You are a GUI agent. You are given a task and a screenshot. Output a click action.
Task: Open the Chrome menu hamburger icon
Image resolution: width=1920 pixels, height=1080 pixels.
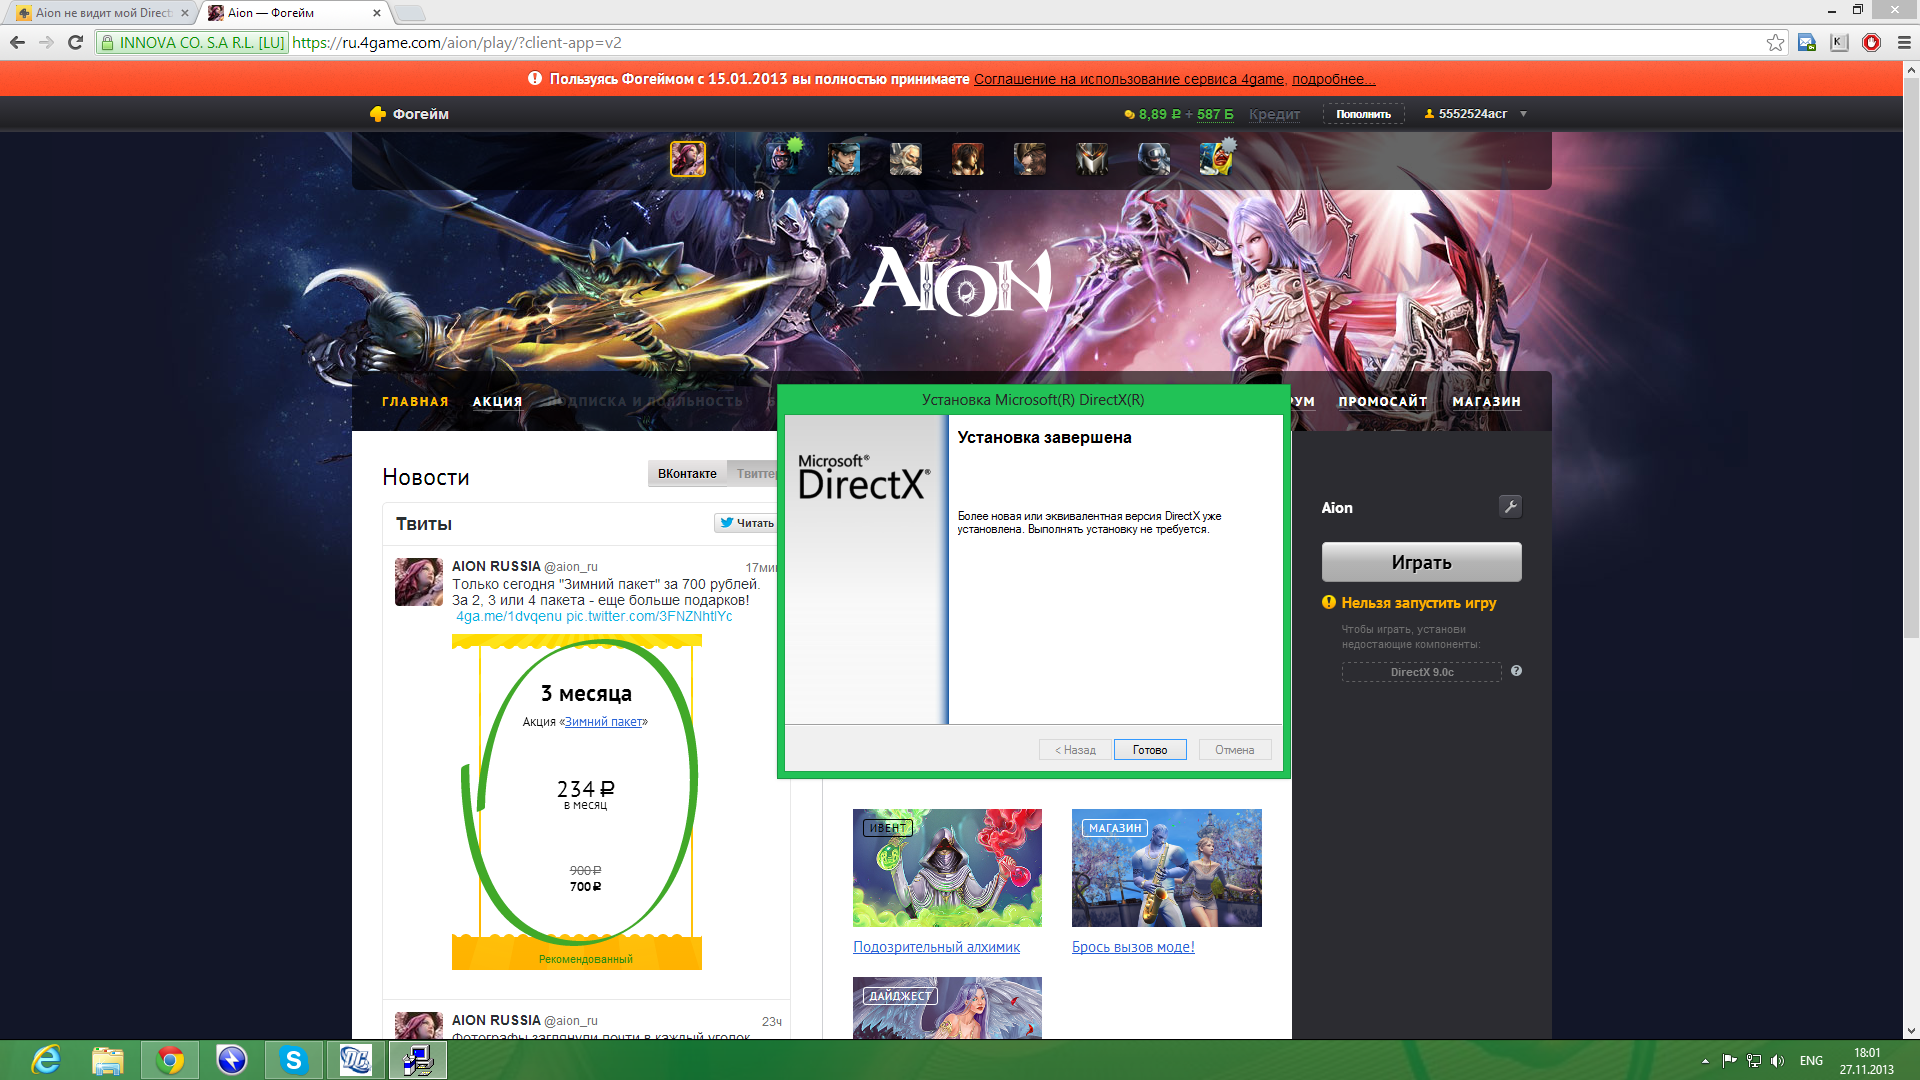[x=1904, y=43]
